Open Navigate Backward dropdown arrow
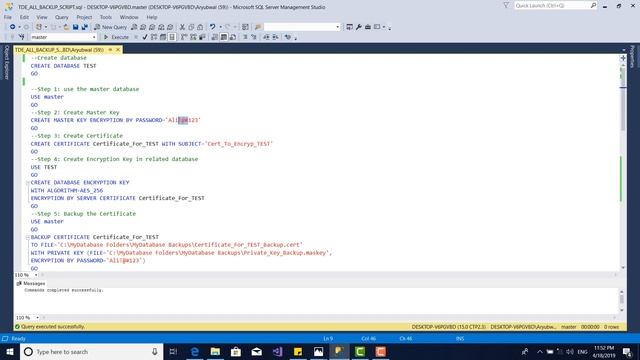This screenshot has width=640, height=360. pyautogui.click(x=19, y=27)
